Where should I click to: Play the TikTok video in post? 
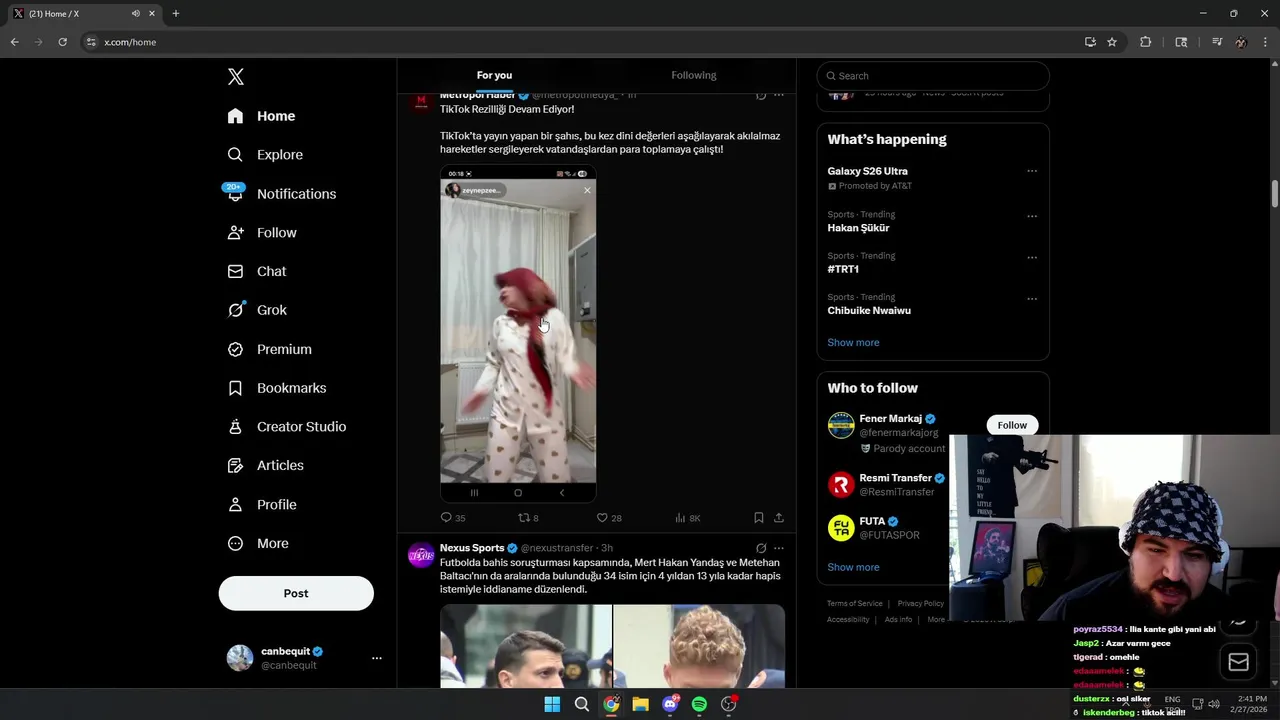518,334
